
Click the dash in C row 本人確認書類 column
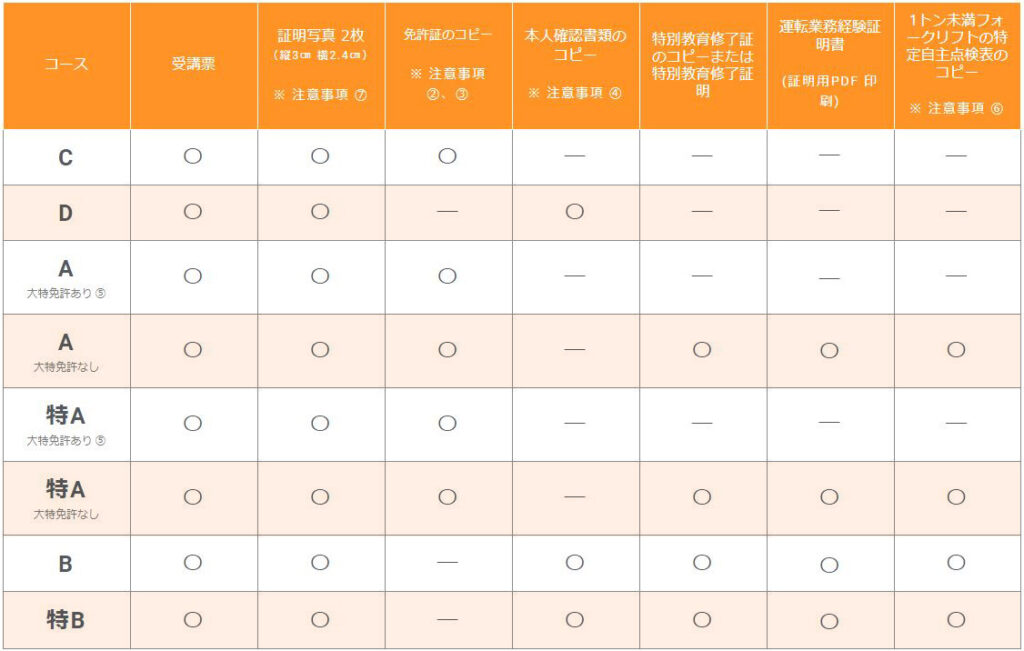[575, 156]
